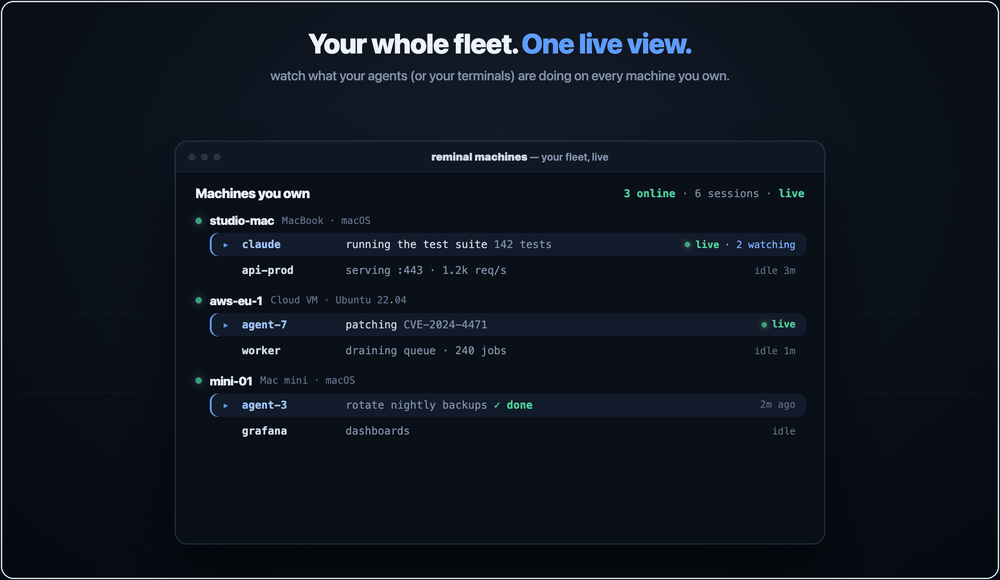Click the green live dot in the agent-7 row
Viewport: 1000px width, 580px height.
(764, 325)
